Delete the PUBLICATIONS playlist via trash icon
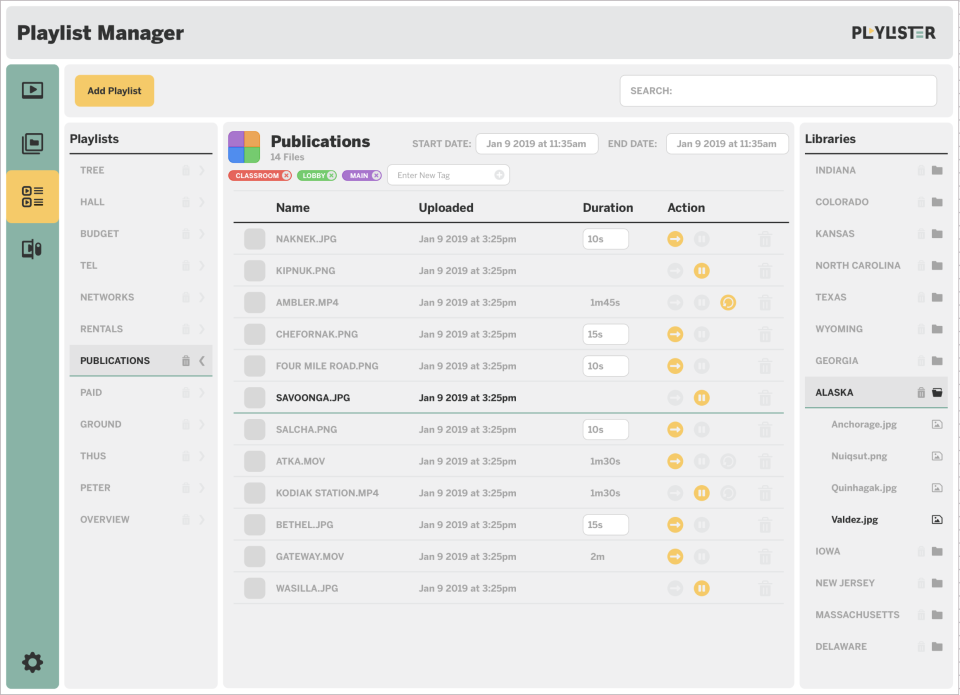This screenshot has width=960, height=695. point(186,361)
